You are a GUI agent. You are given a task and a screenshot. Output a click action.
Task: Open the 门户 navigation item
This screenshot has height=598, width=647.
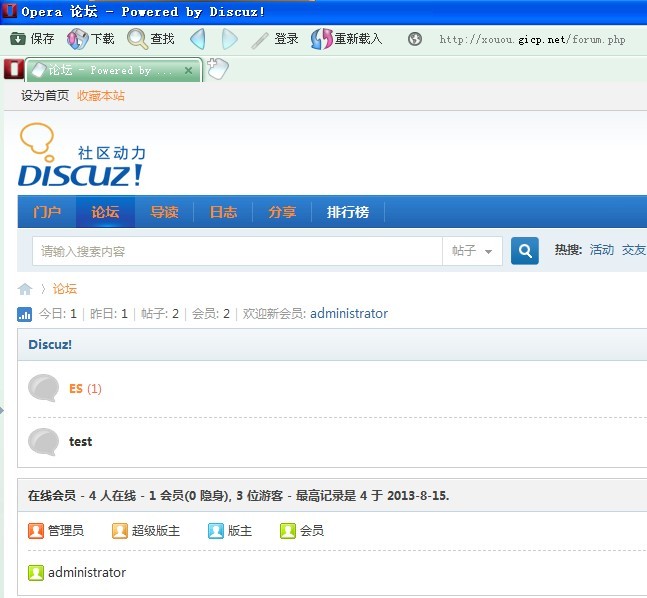[47, 212]
